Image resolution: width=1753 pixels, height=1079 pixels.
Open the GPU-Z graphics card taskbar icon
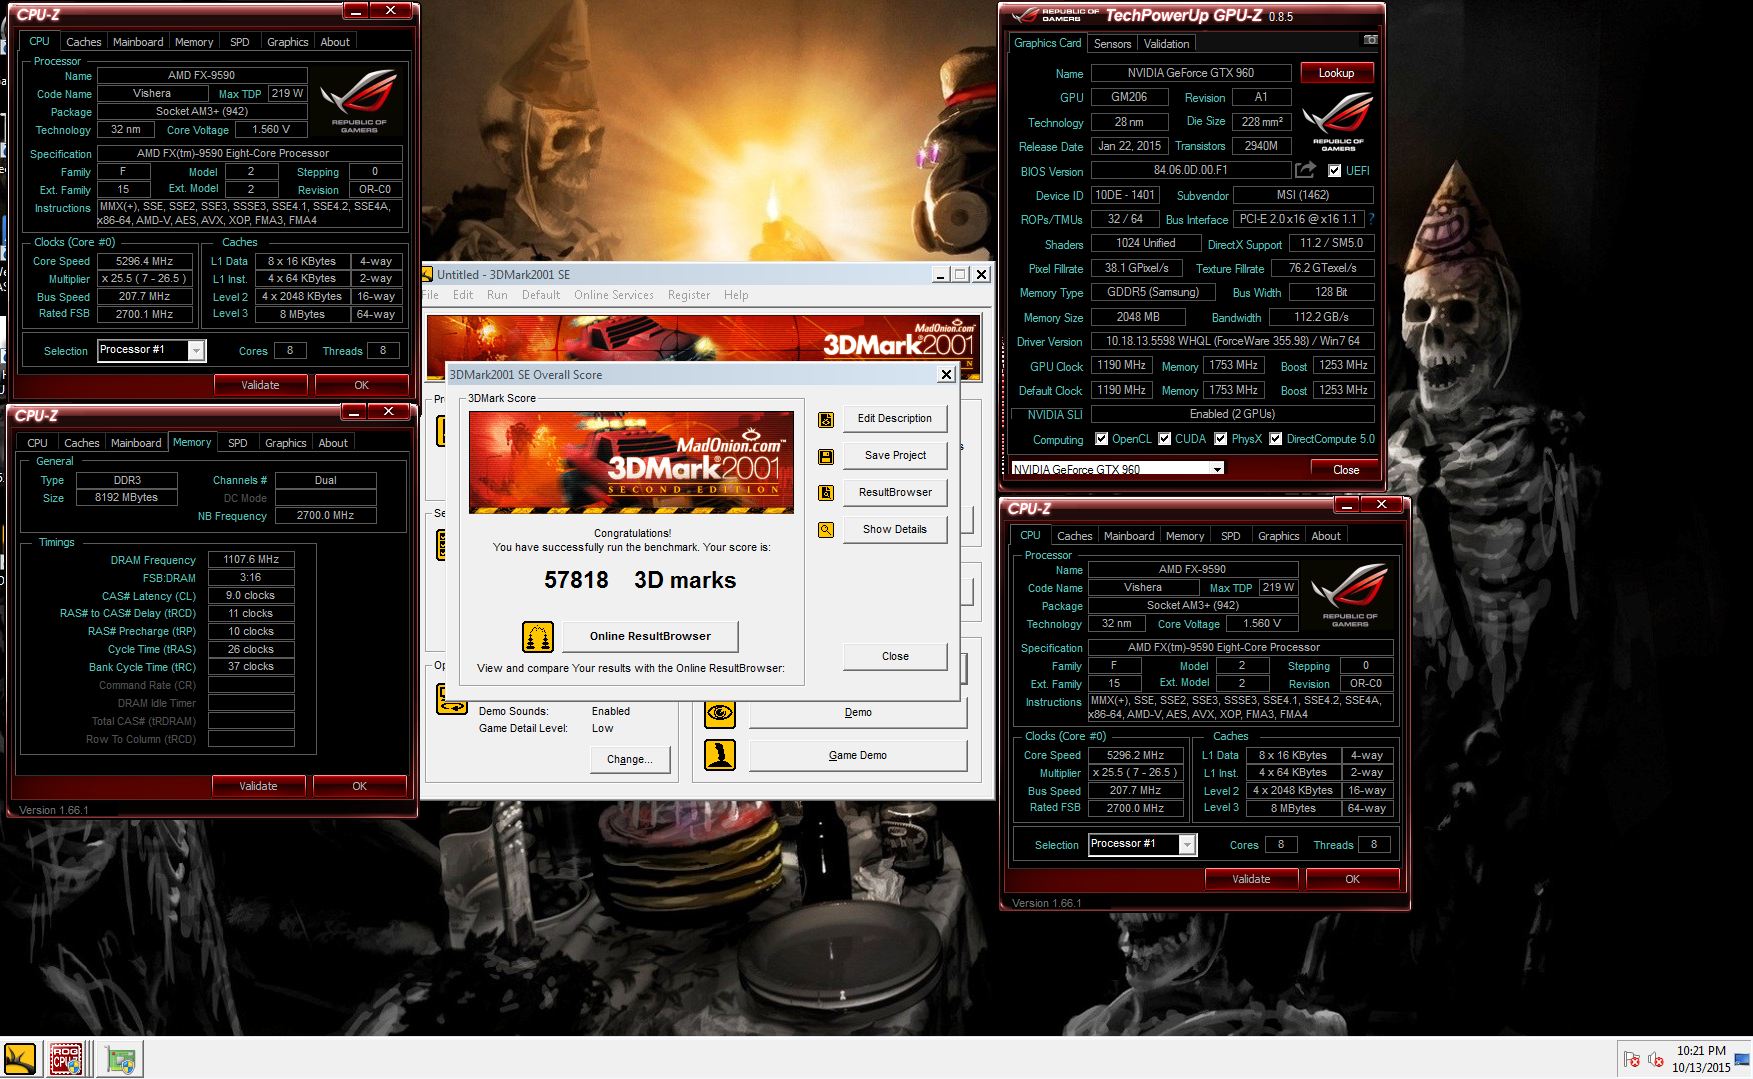(x=121, y=1059)
